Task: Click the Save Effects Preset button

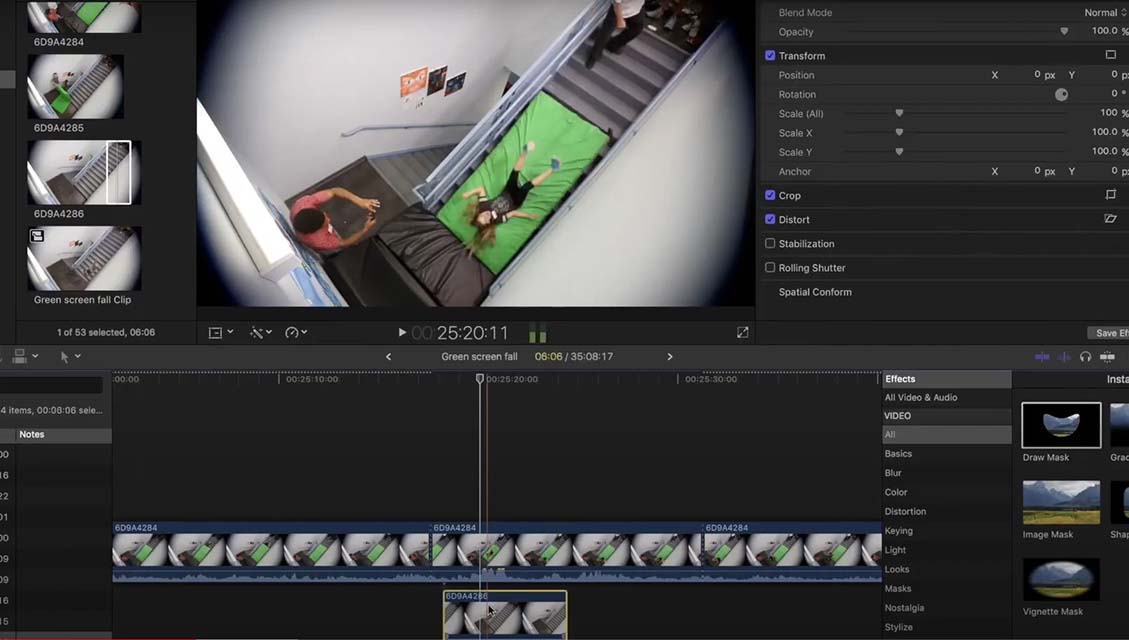Action: tap(1108, 333)
